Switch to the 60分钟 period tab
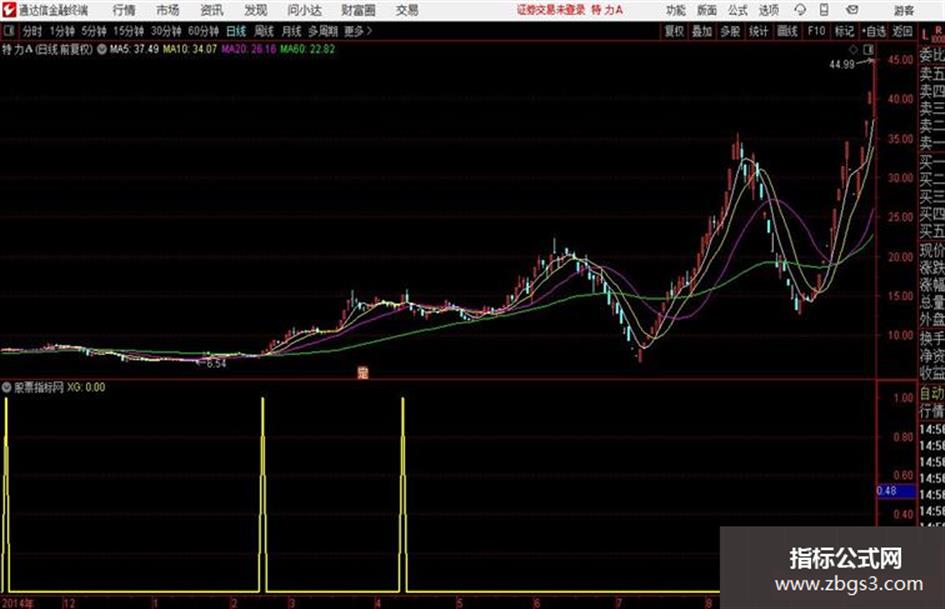945x609 pixels. tap(203, 31)
